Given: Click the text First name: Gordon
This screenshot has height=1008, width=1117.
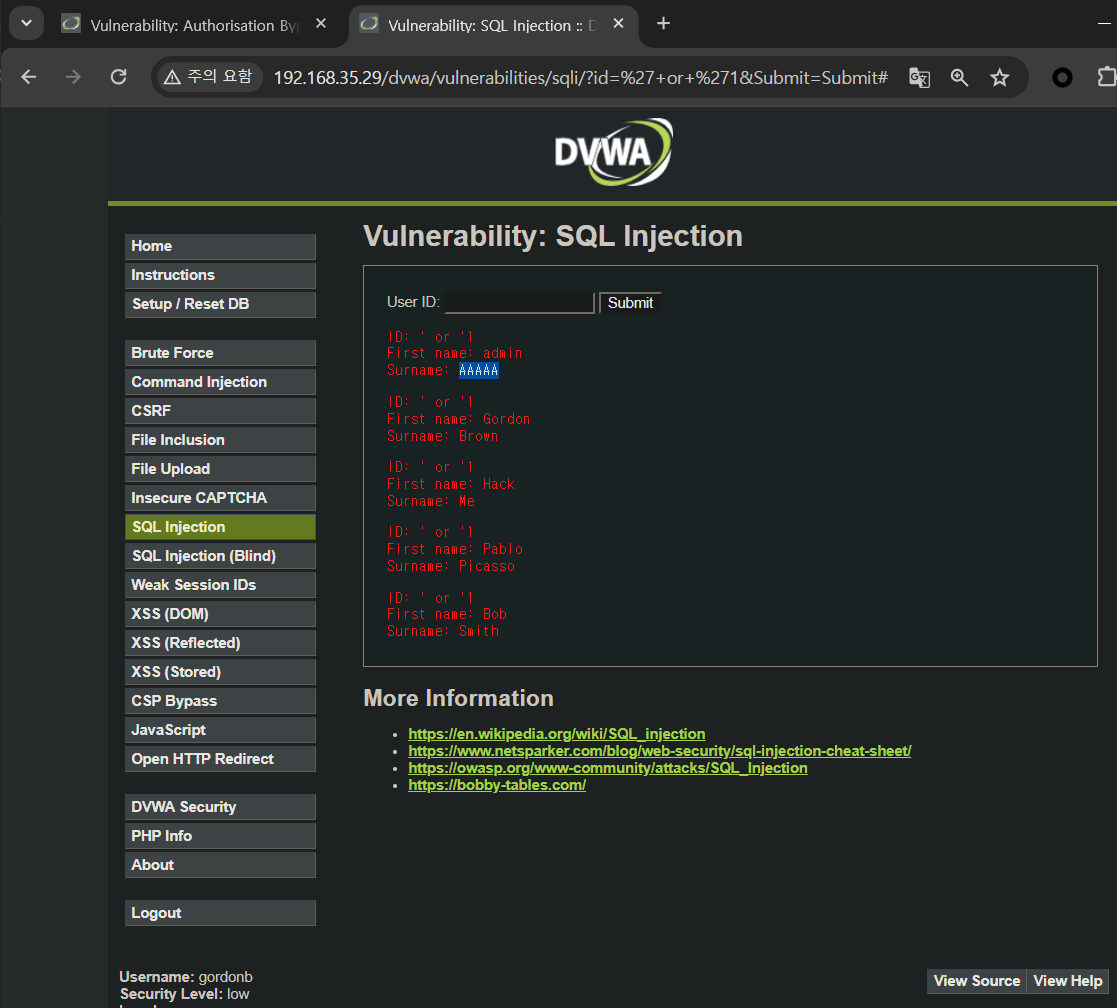Looking at the screenshot, I should [x=458, y=420].
